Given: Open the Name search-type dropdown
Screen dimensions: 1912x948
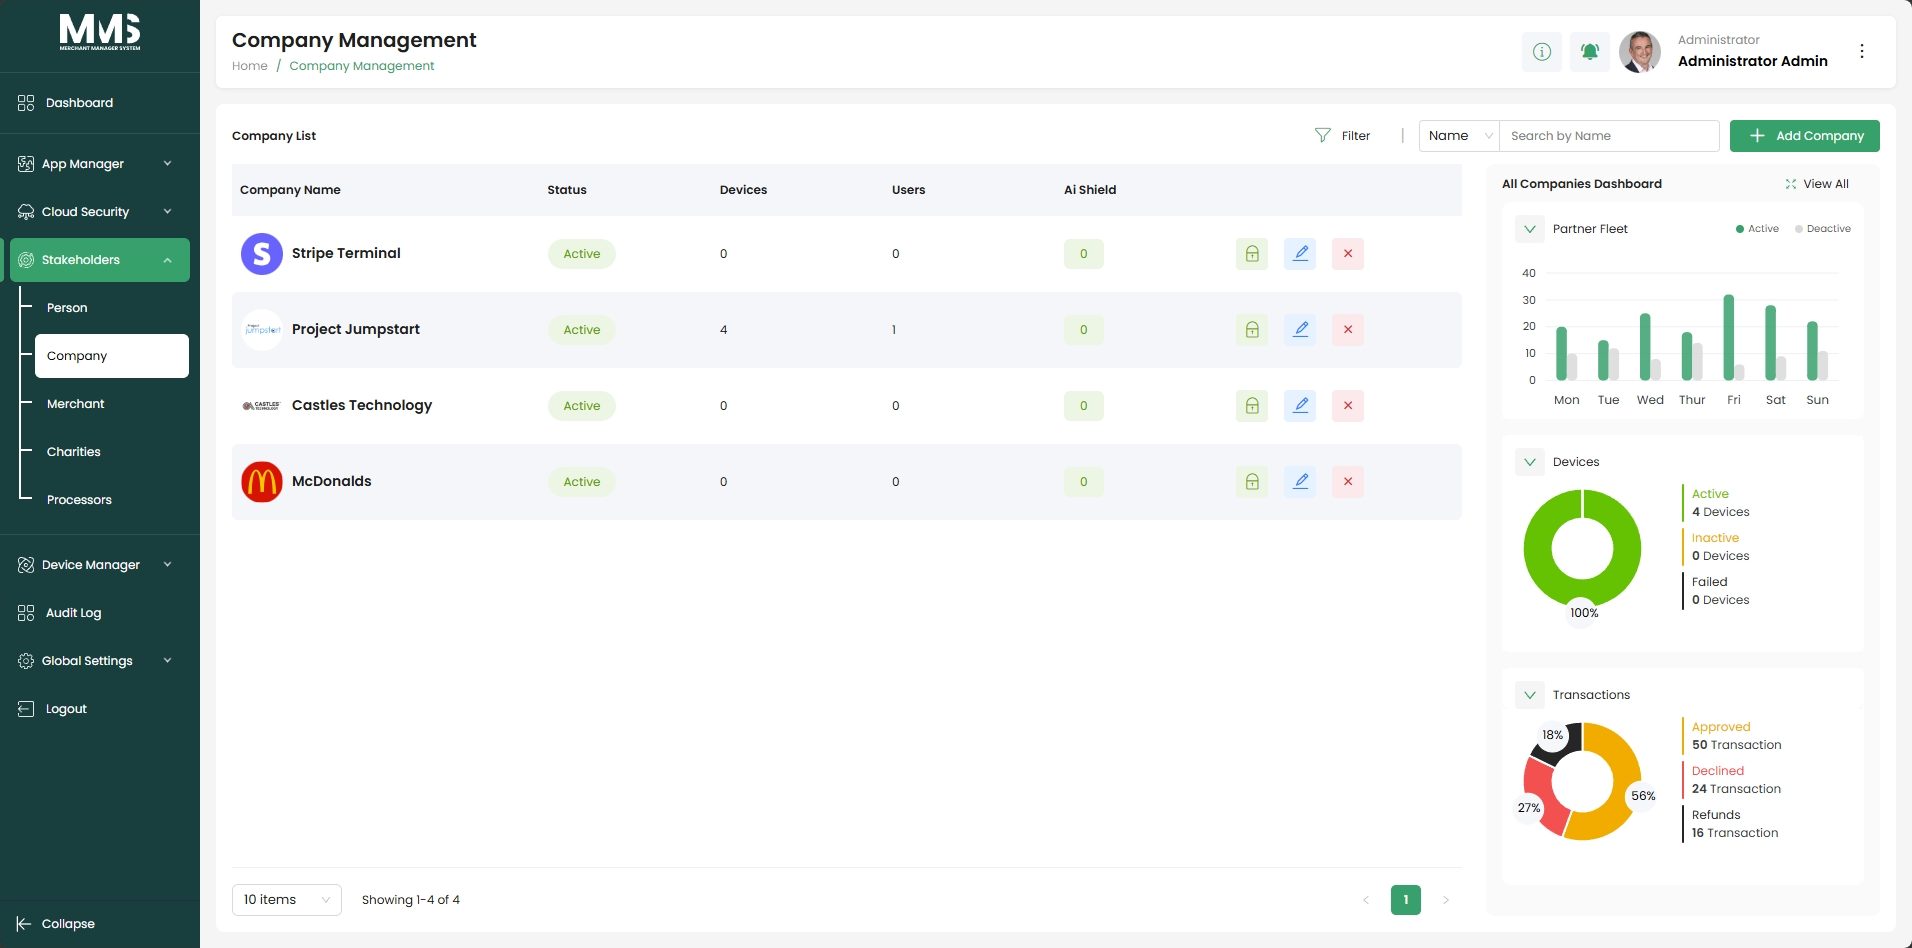Looking at the screenshot, I should (1459, 136).
